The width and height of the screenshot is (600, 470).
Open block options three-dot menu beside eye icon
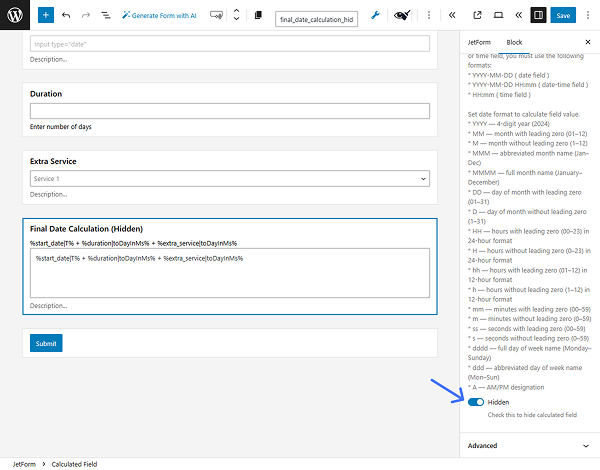click(429, 15)
